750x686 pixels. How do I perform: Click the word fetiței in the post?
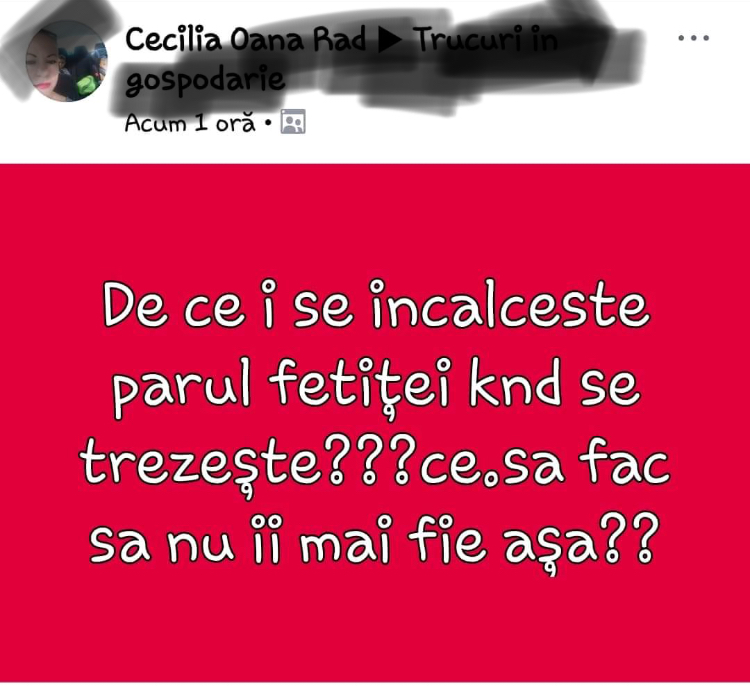point(359,387)
